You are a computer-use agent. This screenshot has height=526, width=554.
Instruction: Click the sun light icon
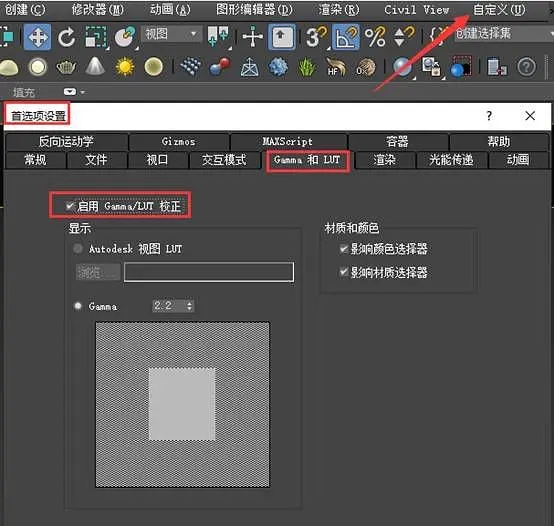pyautogui.click(x=125, y=67)
